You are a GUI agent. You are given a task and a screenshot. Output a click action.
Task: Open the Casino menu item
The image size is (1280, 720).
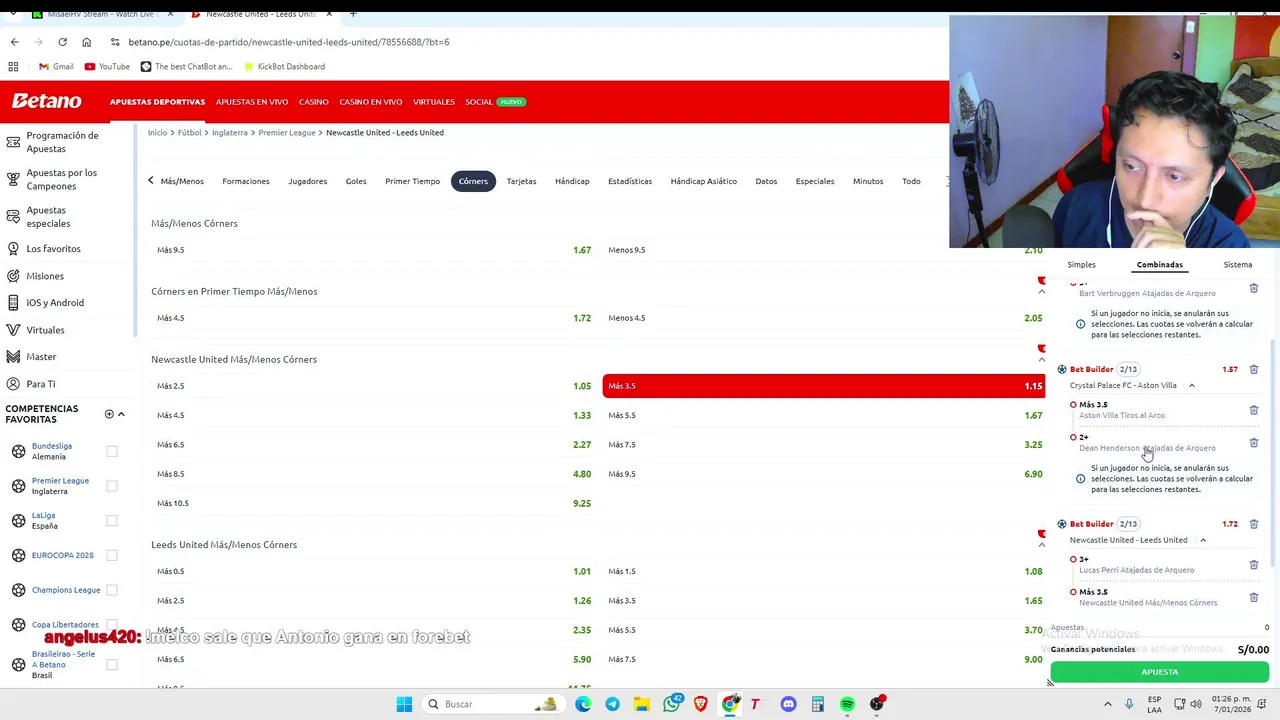[314, 102]
